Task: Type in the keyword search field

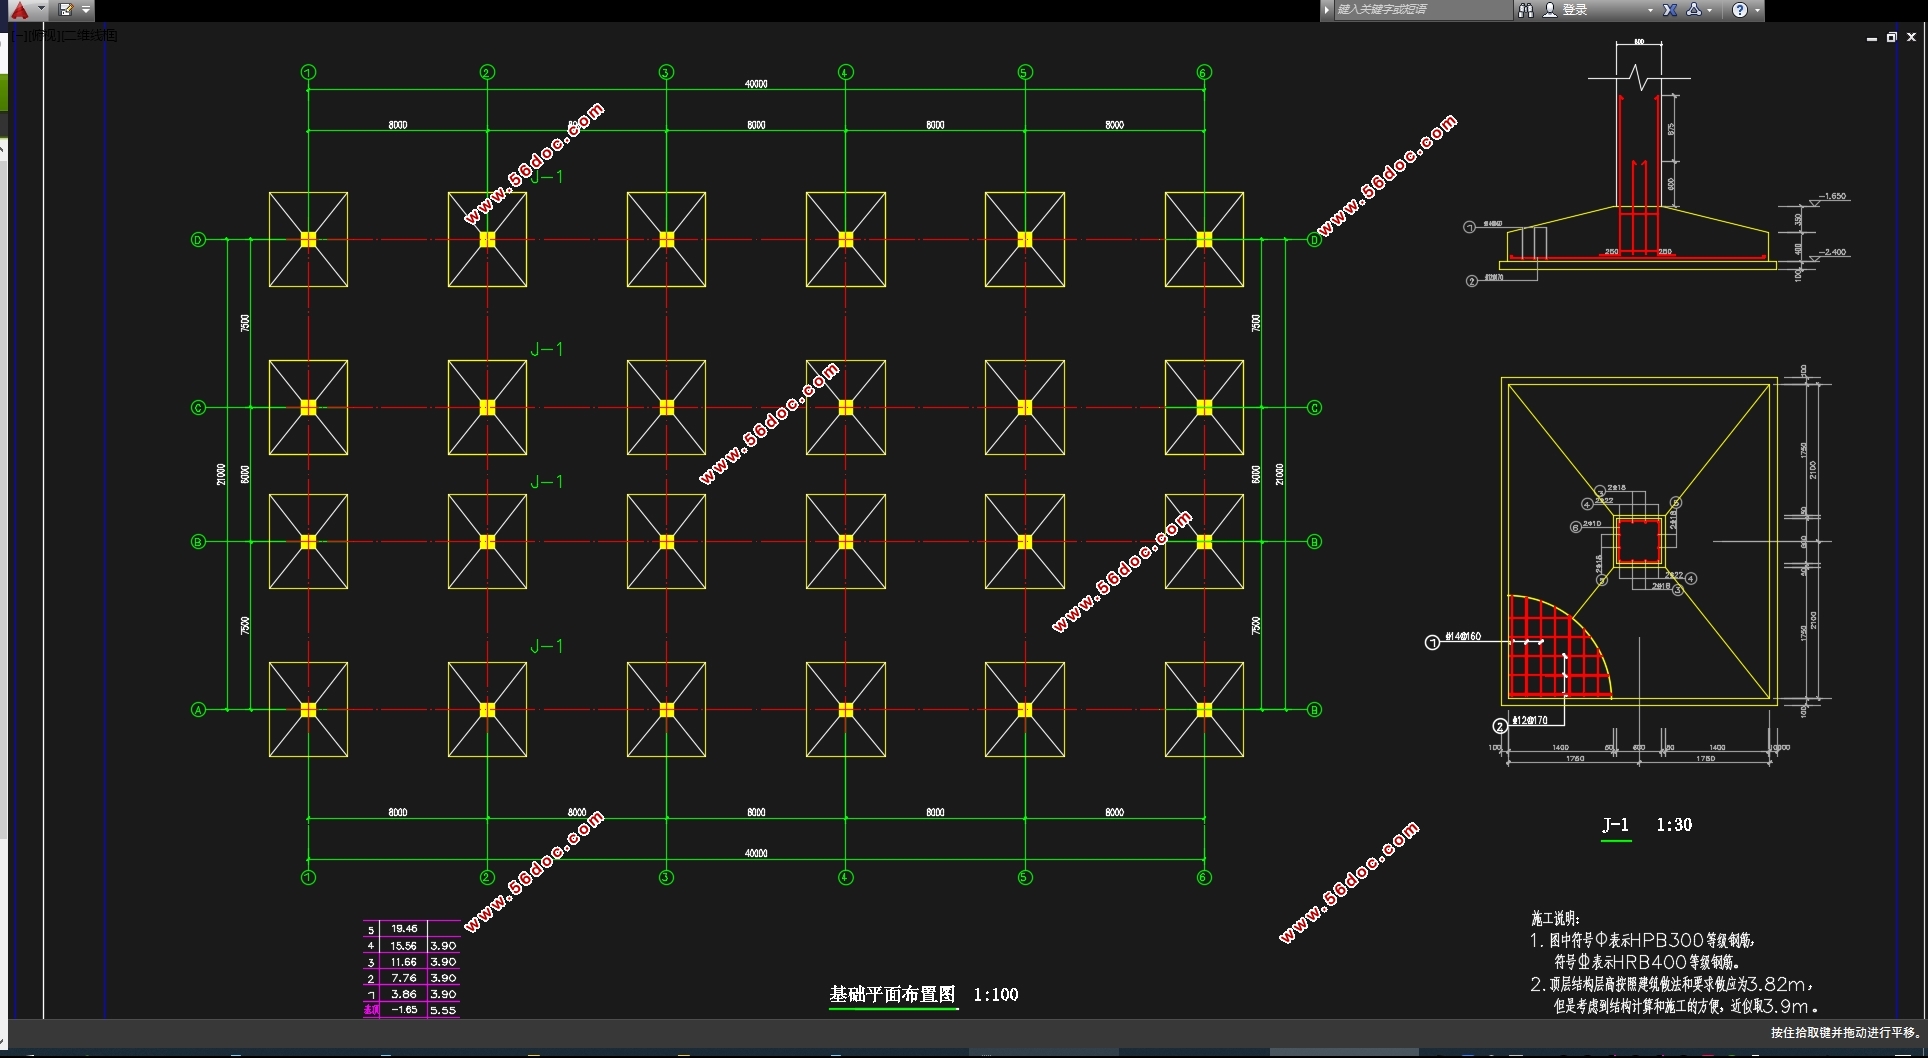Action: point(1420,10)
